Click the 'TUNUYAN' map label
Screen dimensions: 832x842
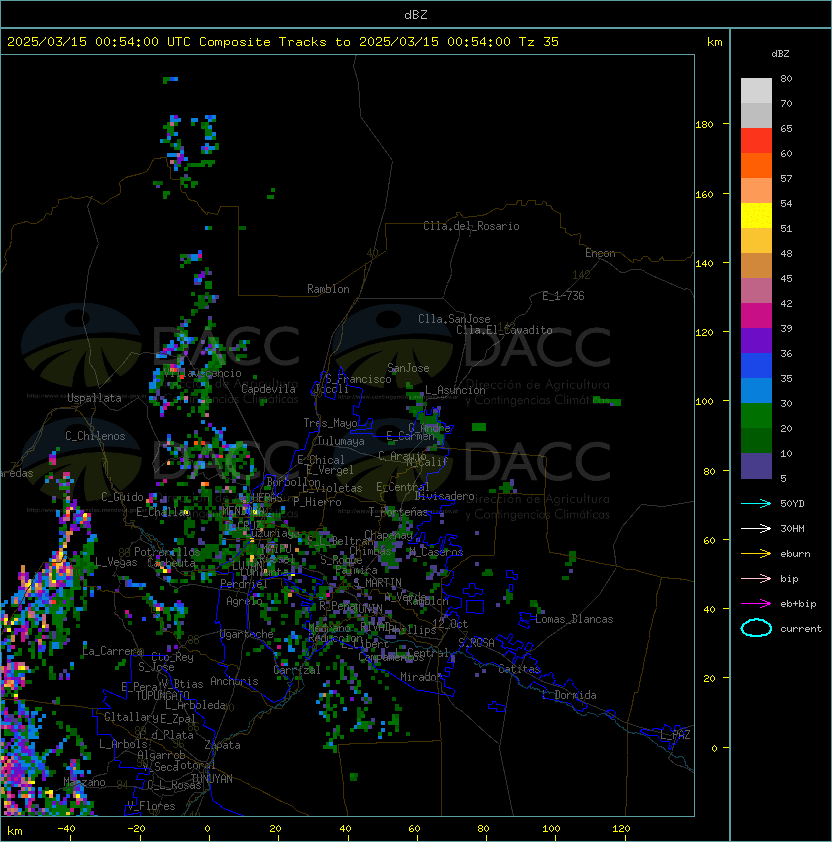[212, 779]
